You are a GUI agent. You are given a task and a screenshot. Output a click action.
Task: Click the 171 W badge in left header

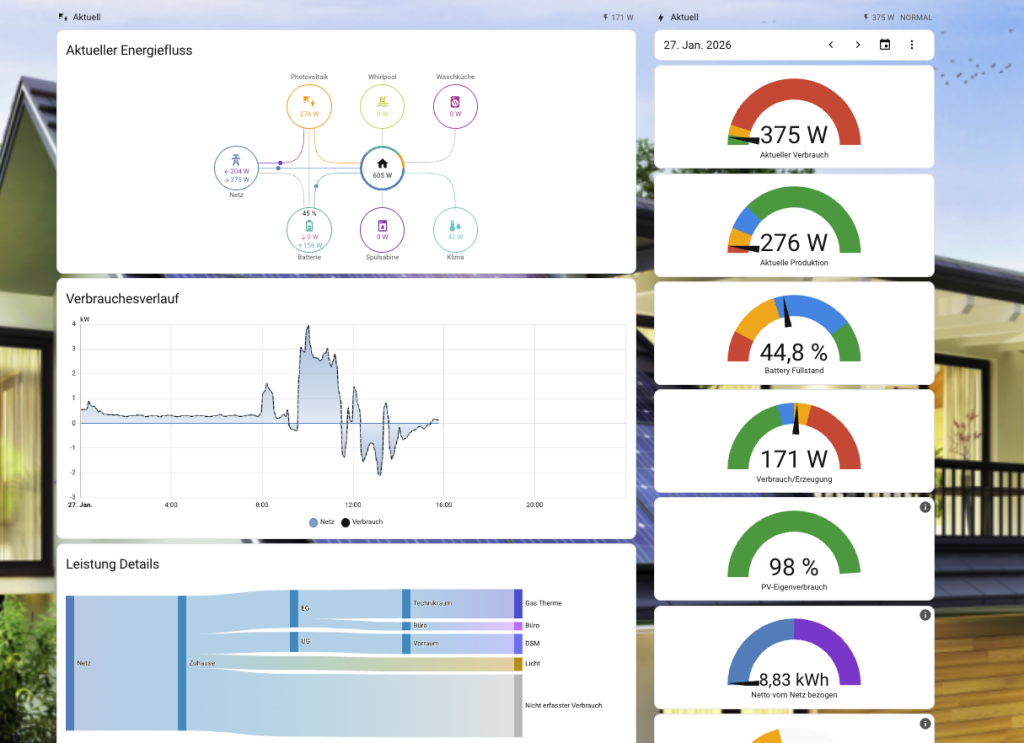pos(618,17)
